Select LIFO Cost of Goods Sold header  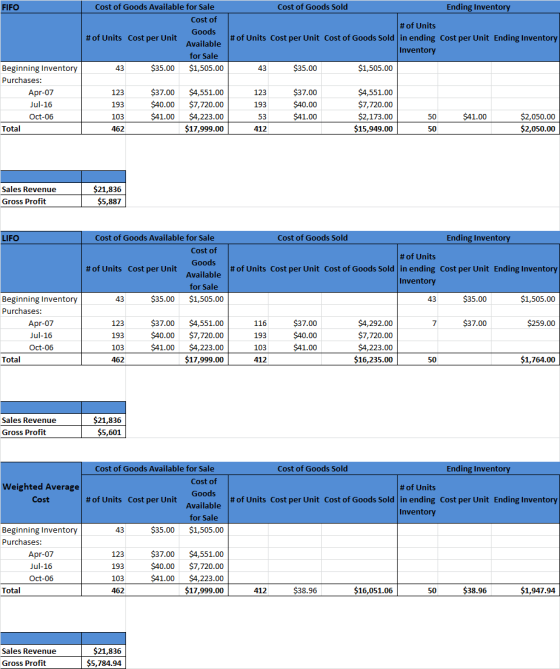[313, 238]
